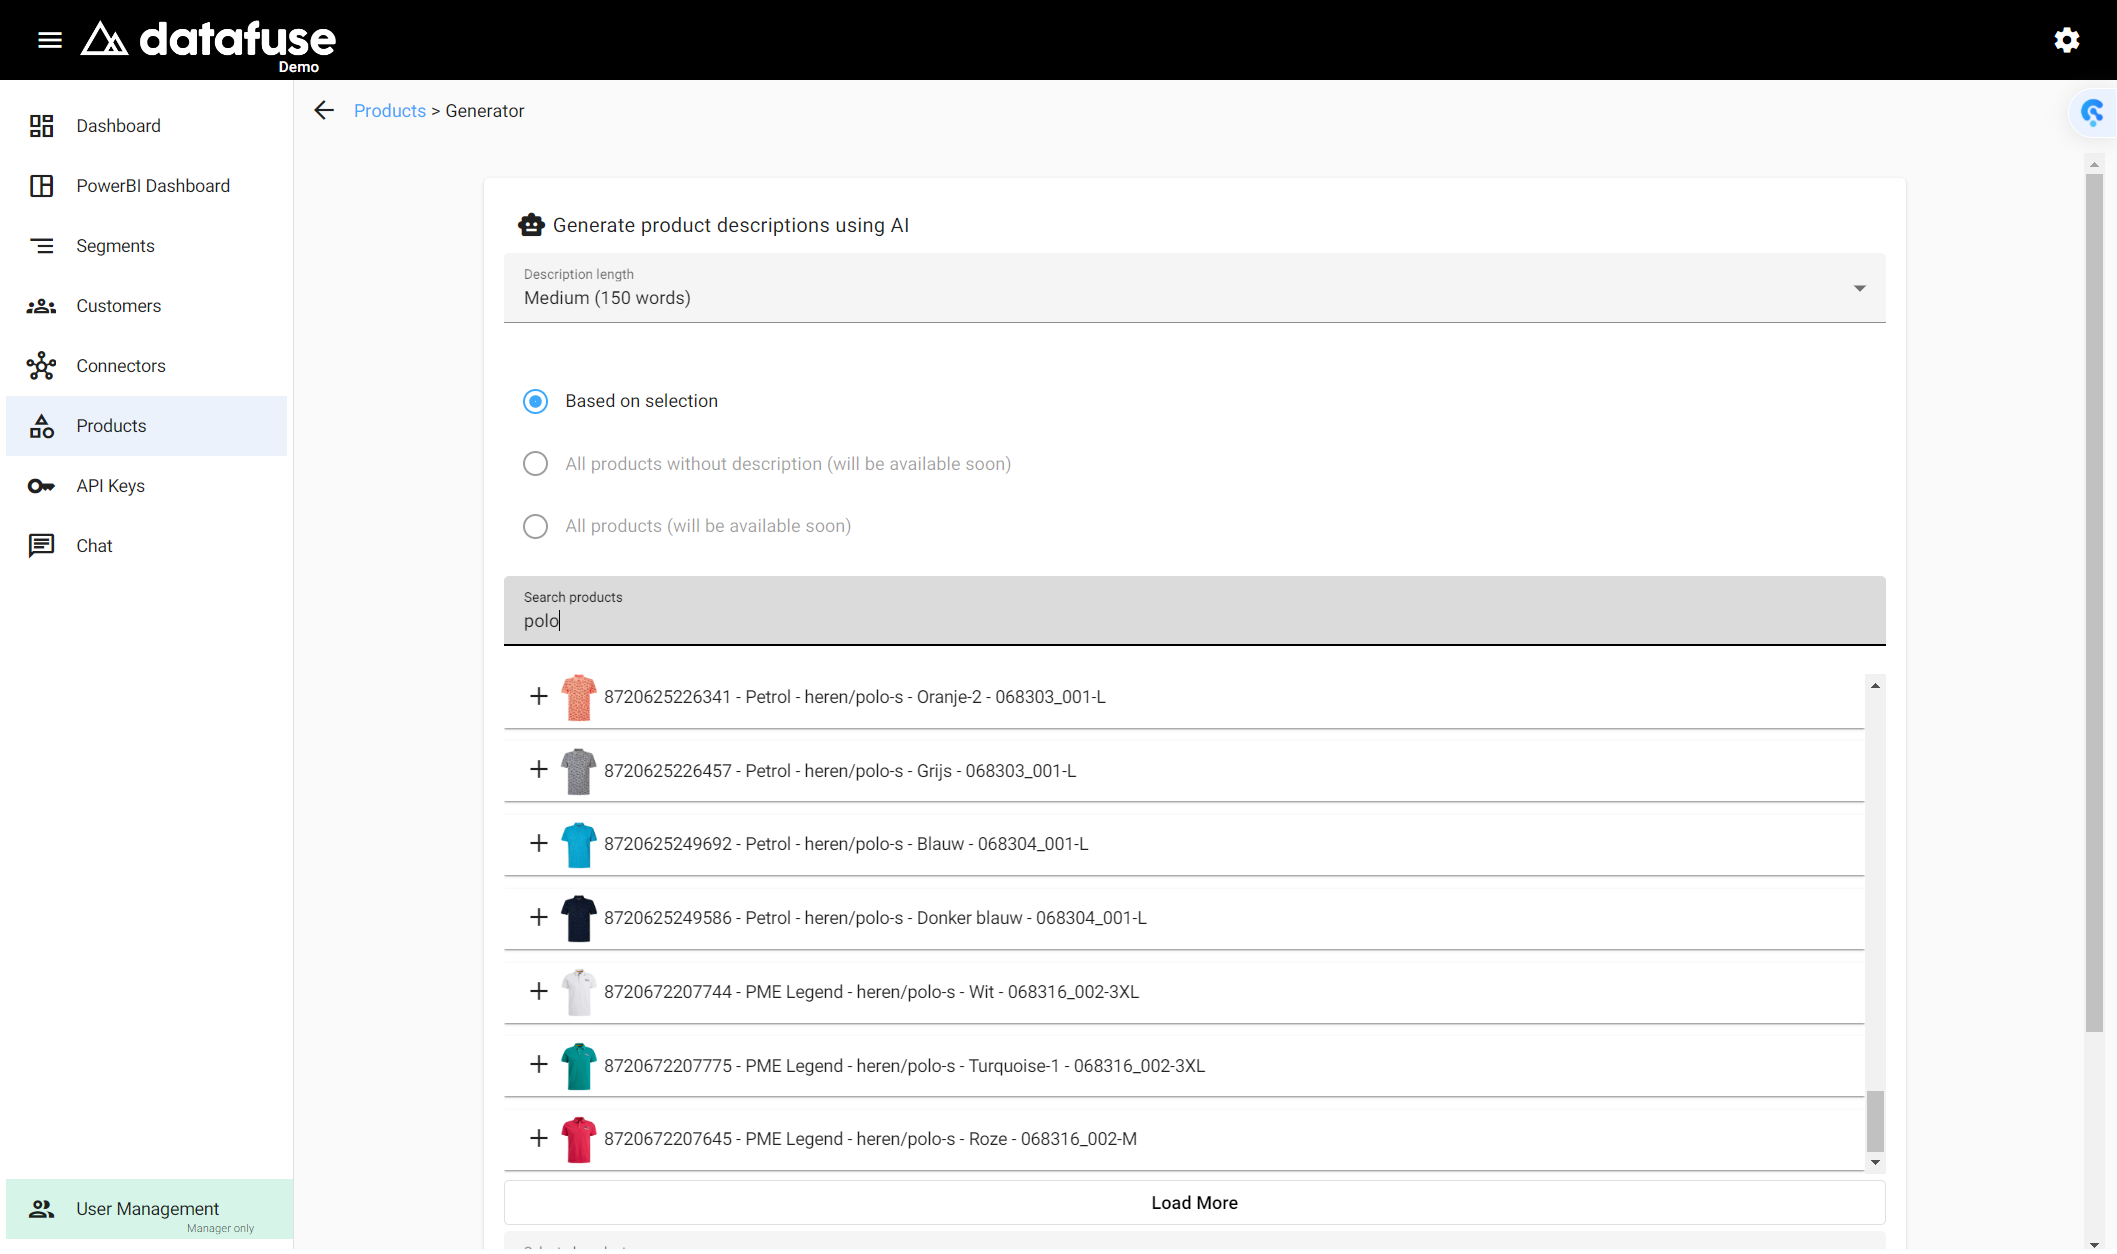Image resolution: width=2117 pixels, height=1254 pixels.
Task: Open API Keys page
Action: [147, 486]
